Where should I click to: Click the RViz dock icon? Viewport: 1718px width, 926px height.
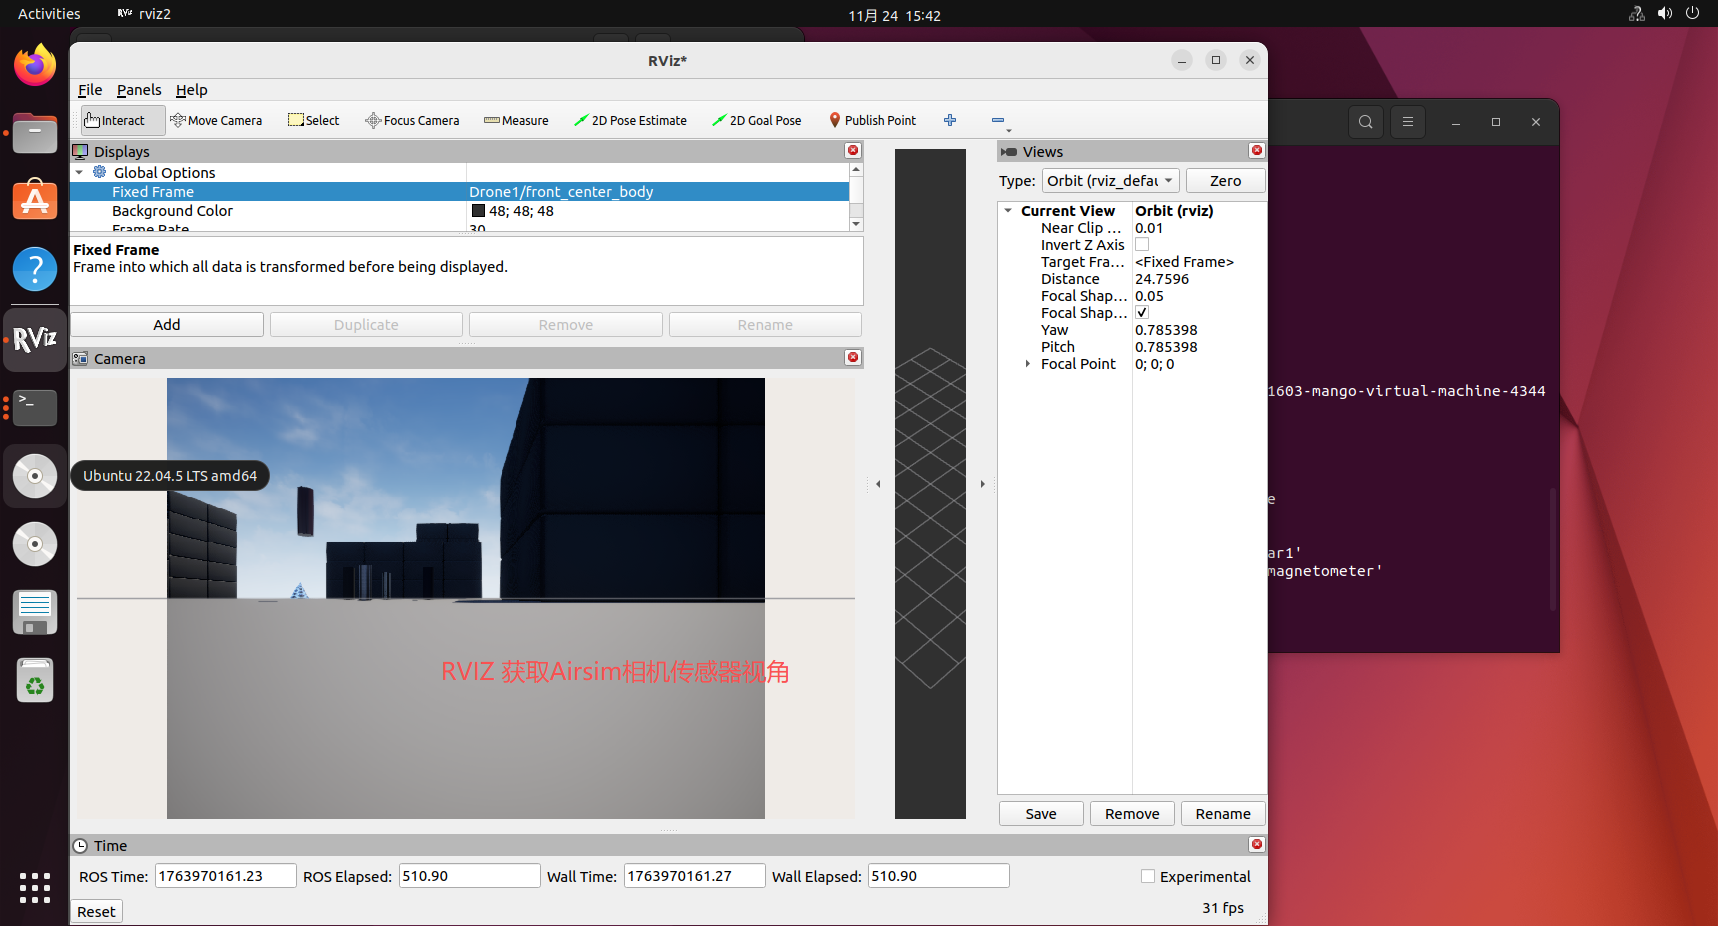click(35, 340)
